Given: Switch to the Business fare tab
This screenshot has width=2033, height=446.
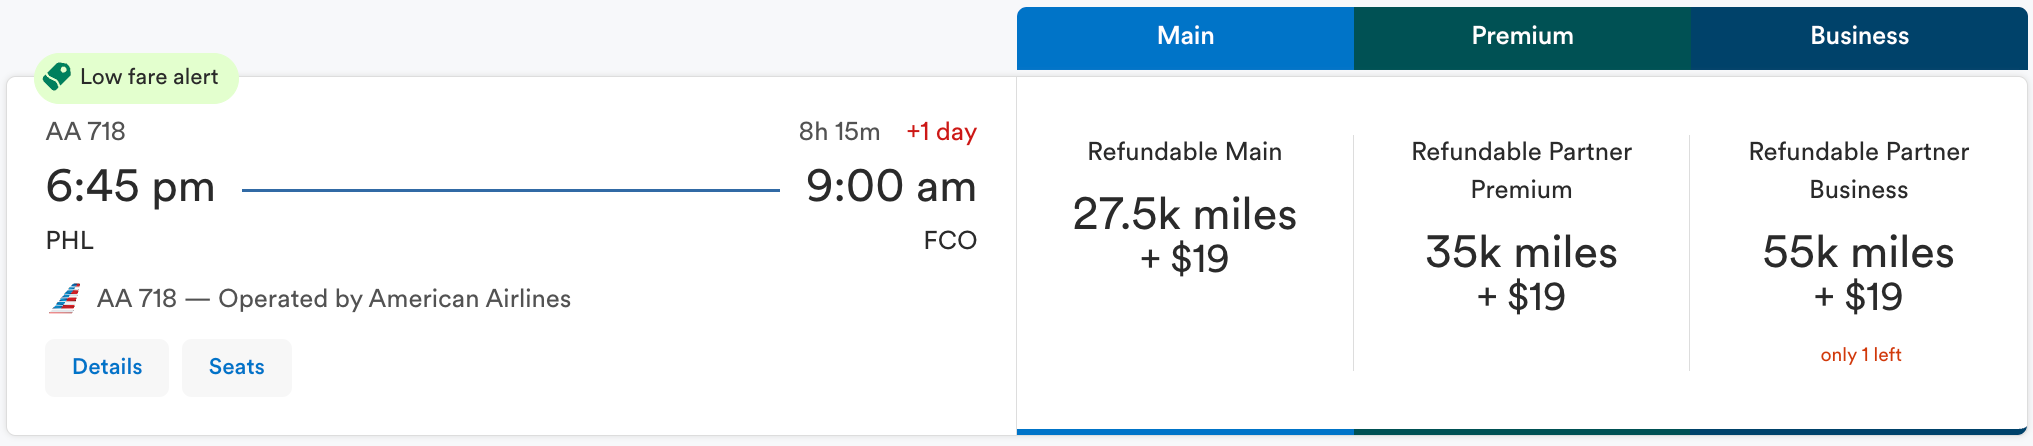Looking at the screenshot, I should [x=1859, y=37].
